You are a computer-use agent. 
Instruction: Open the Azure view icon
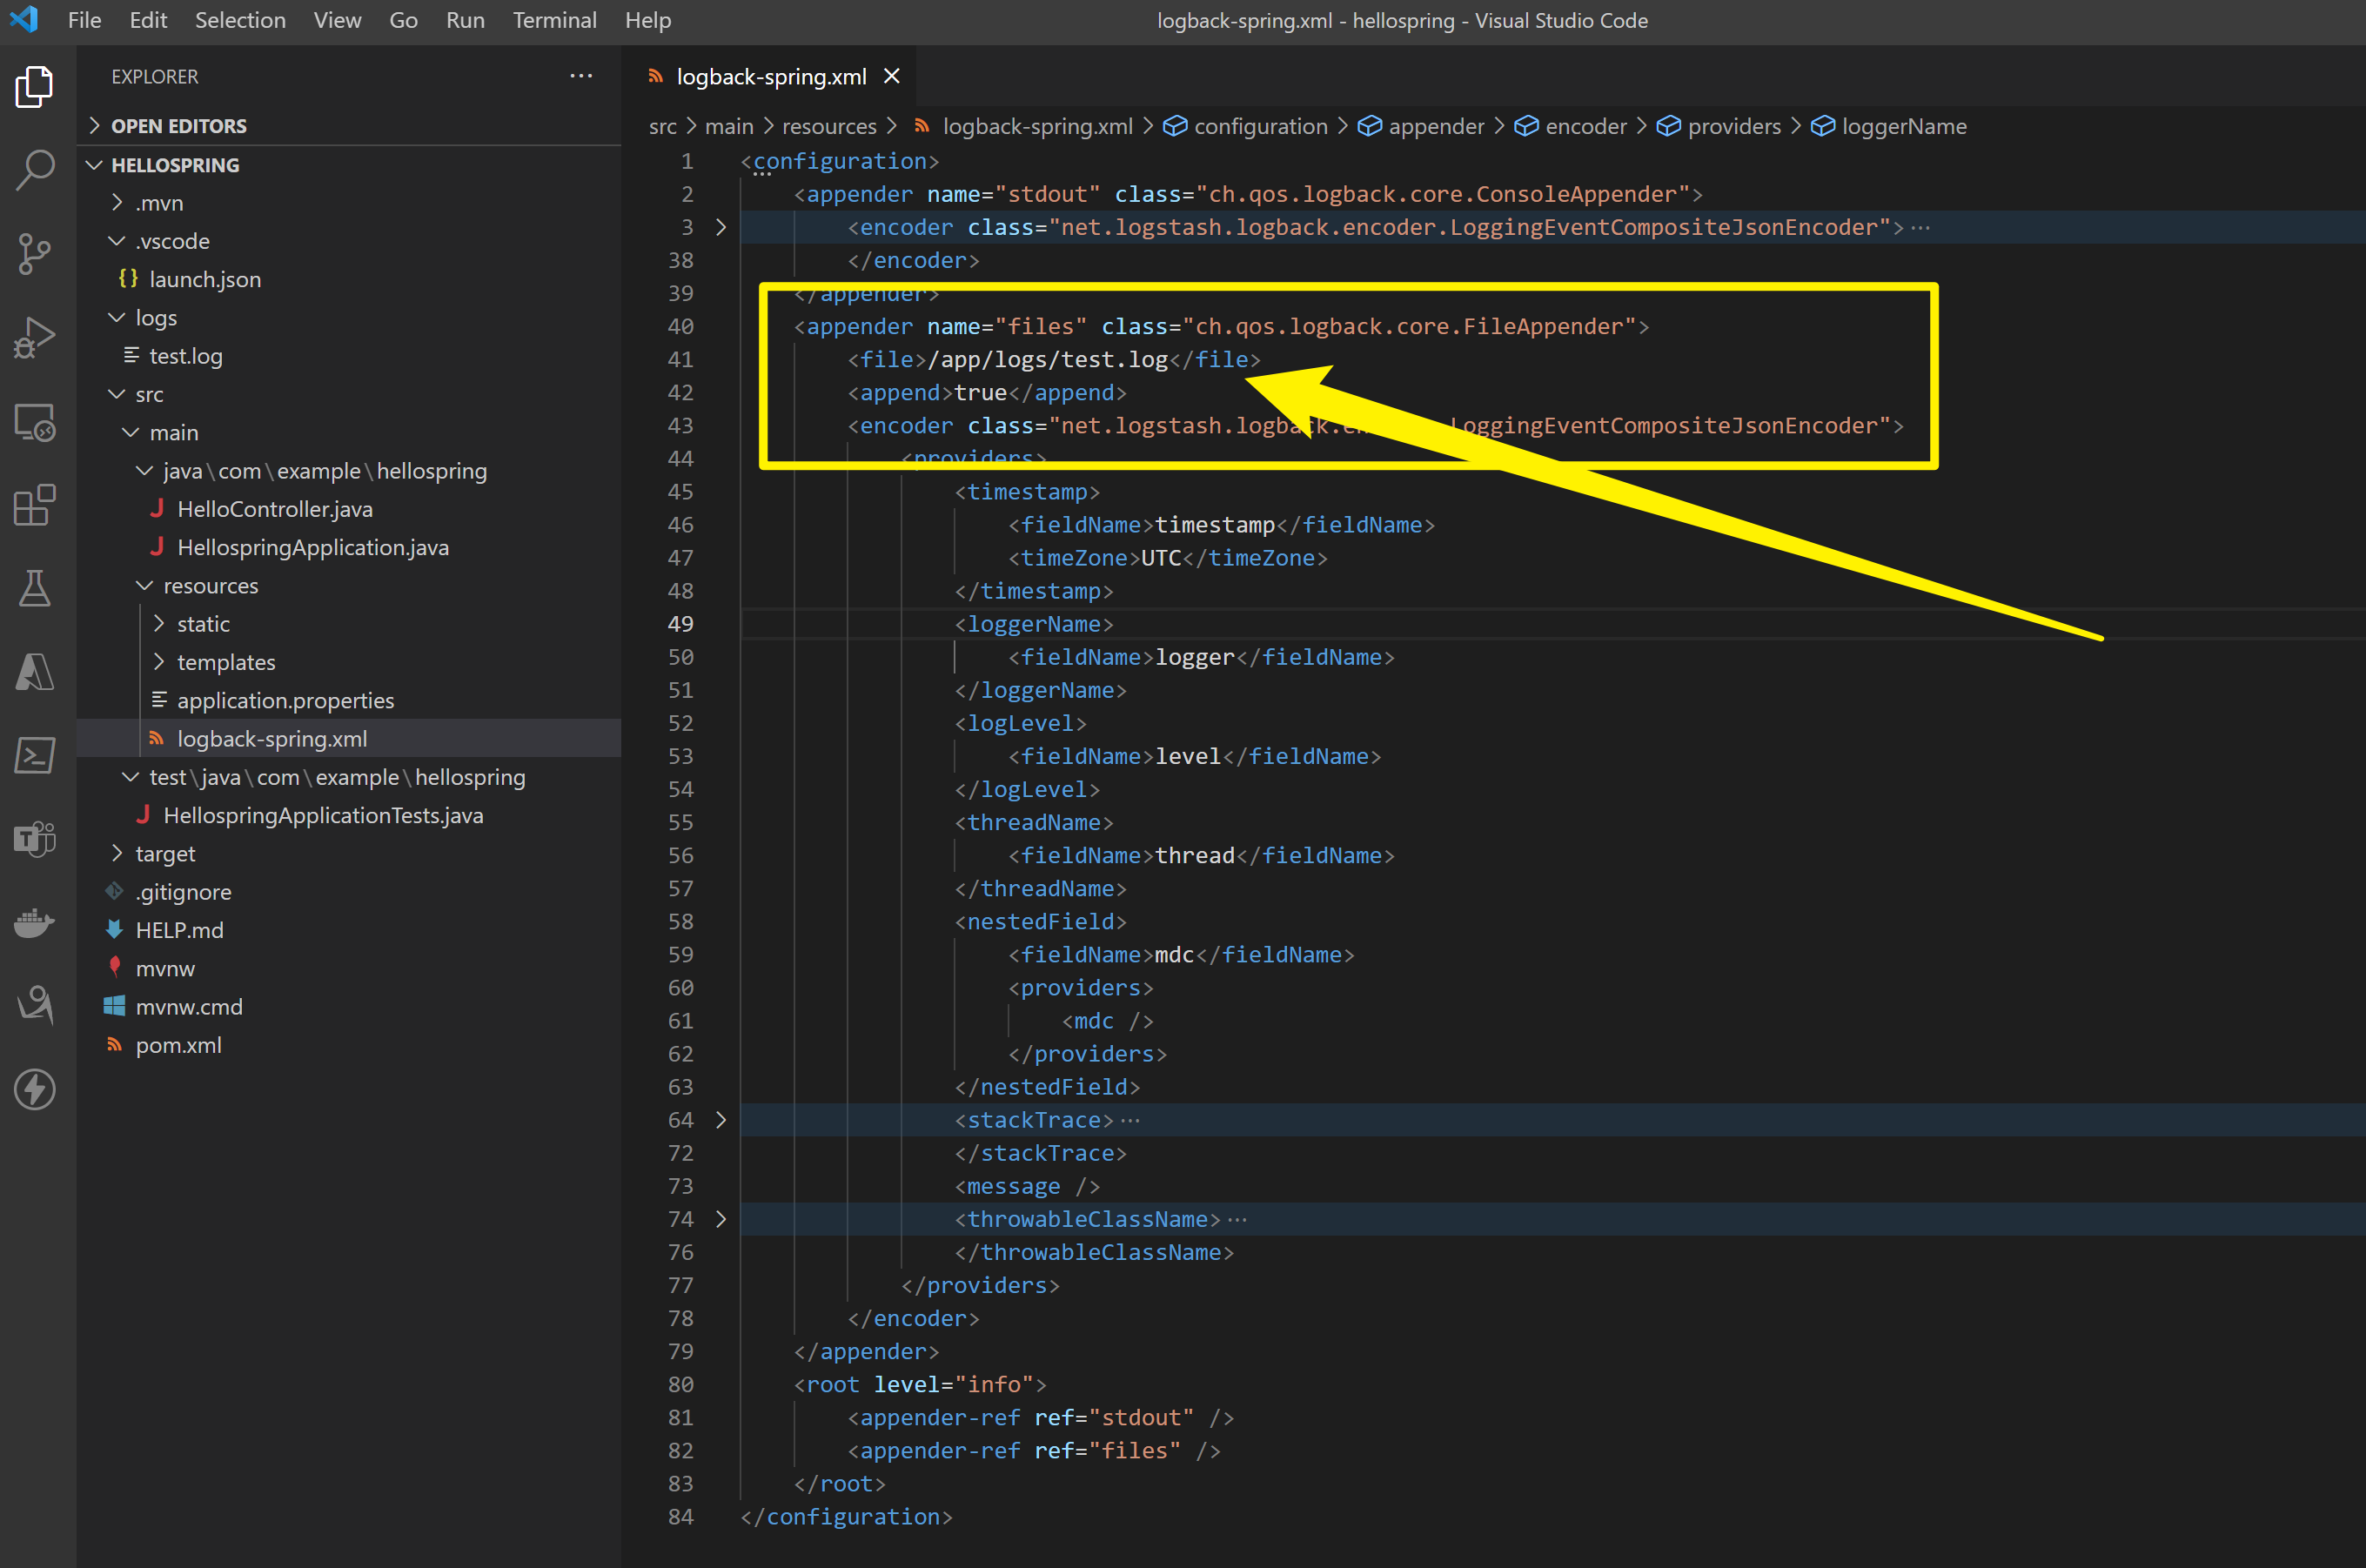(x=35, y=672)
